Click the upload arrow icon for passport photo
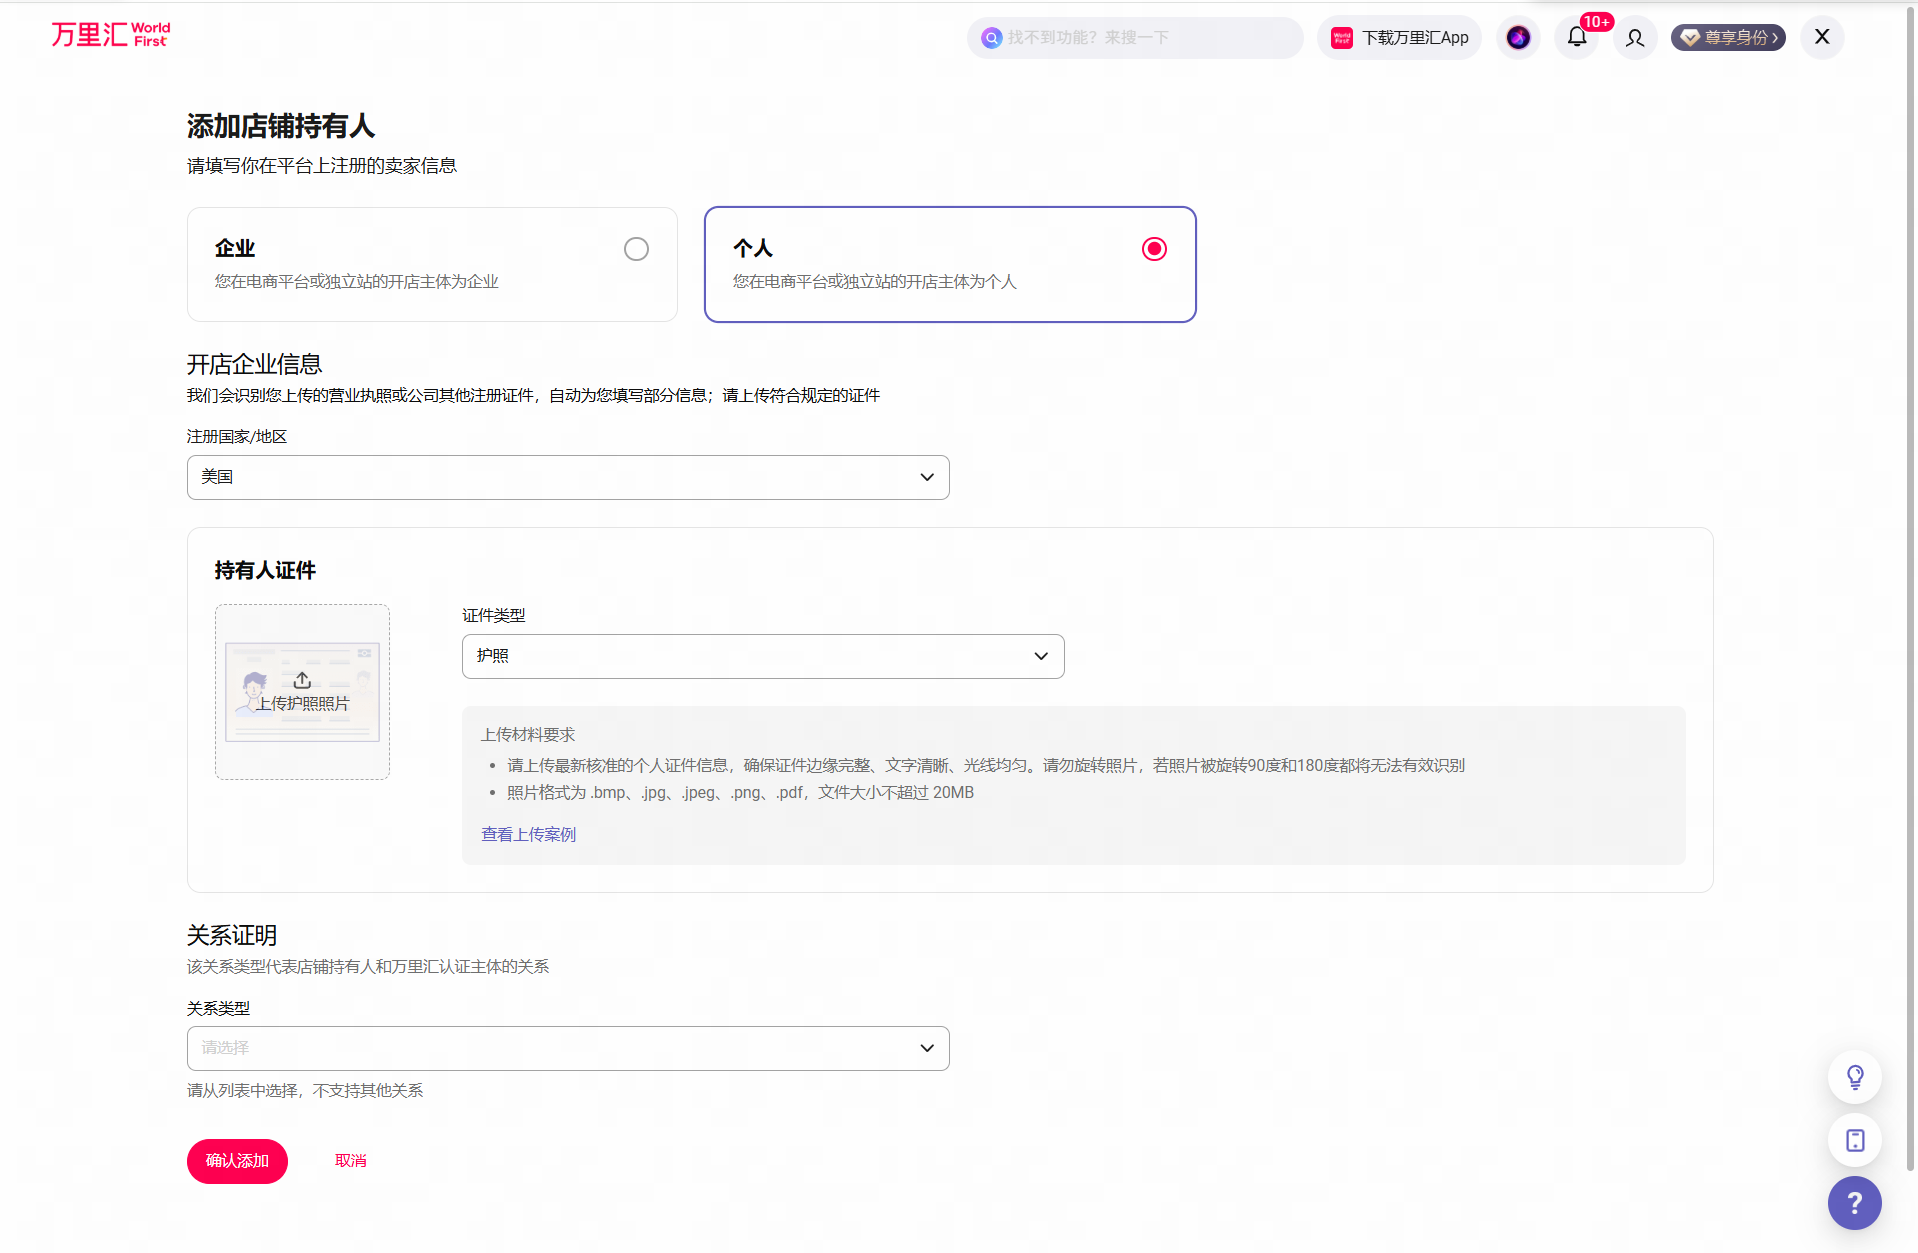The image size is (1918, 1253). coord(302,680)
